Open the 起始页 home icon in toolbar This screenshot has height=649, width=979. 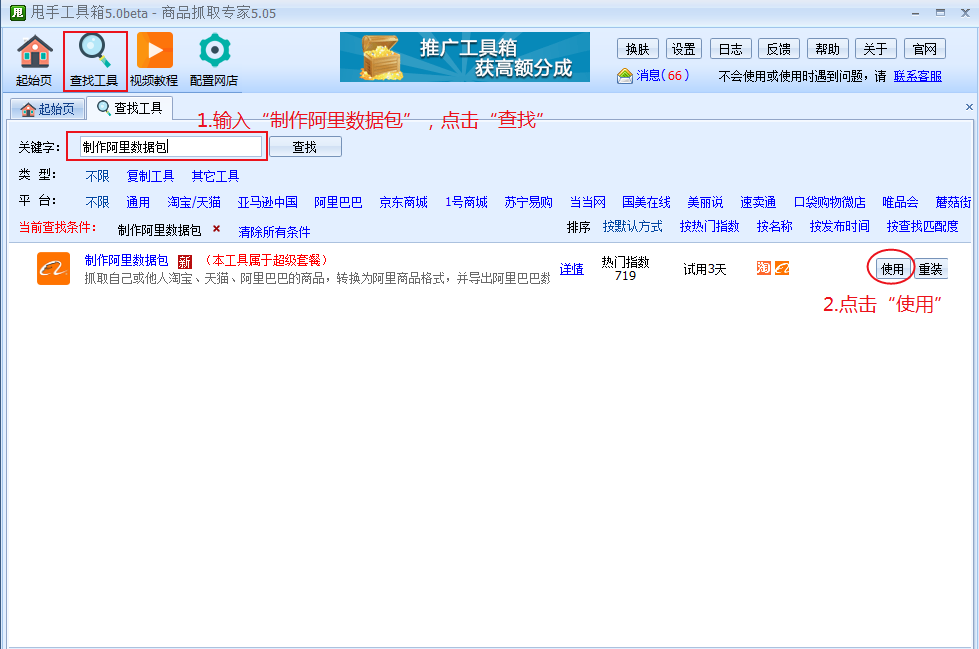pos(34,61)
